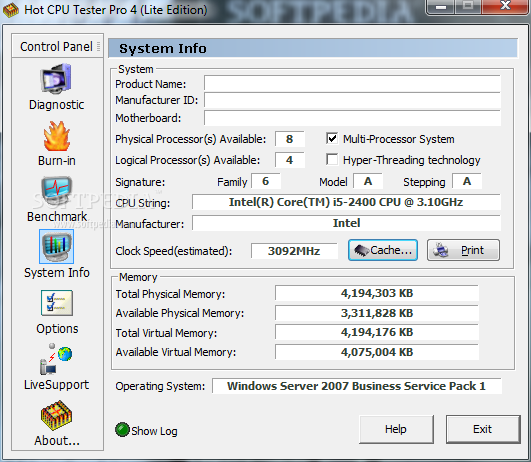Click the Manufacturer value Intel
The height and width of the screenshot is (462, 531).
(346, 223)
